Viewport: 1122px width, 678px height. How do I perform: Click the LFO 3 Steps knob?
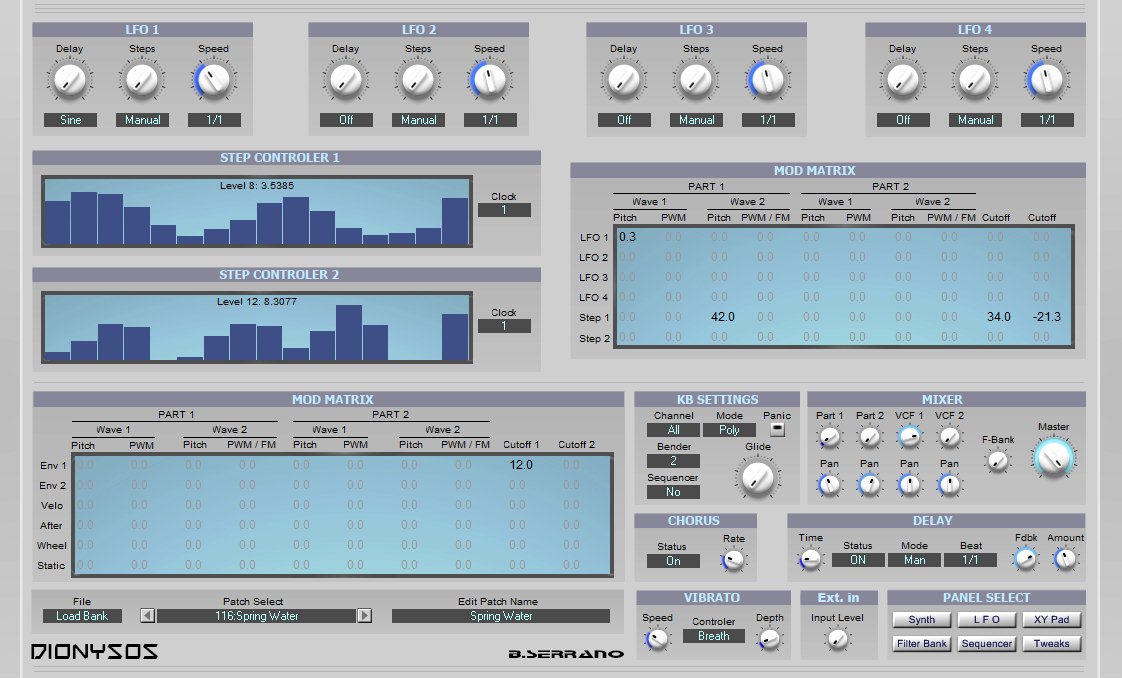(x=696, y=81)
